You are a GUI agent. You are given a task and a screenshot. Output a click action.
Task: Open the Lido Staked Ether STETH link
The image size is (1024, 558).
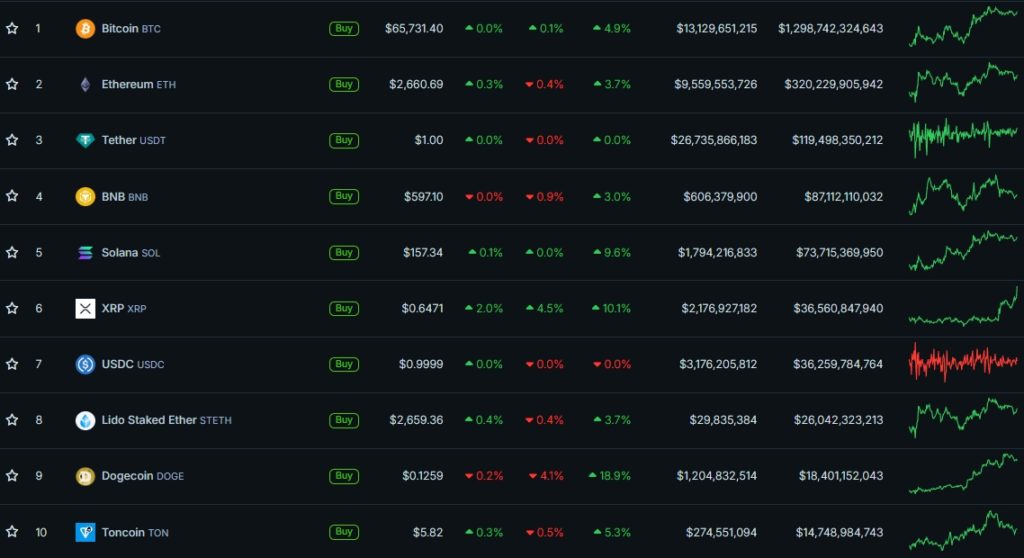[167, 420]
